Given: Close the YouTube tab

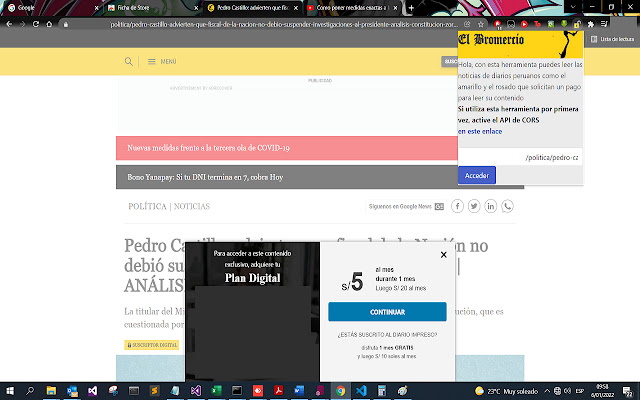Looking at the screenshot, I should (395, 8).
